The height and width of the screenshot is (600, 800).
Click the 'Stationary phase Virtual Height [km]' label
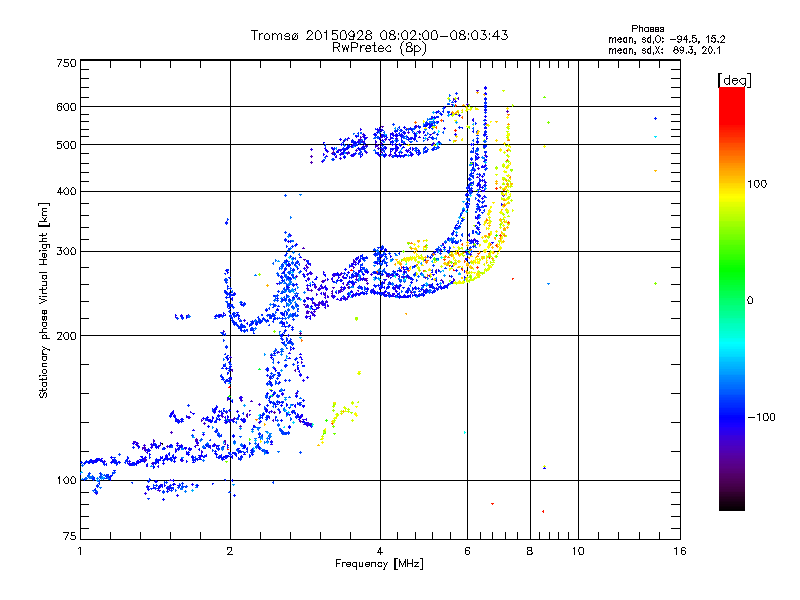pyautogui.click(x=44, y=300)
